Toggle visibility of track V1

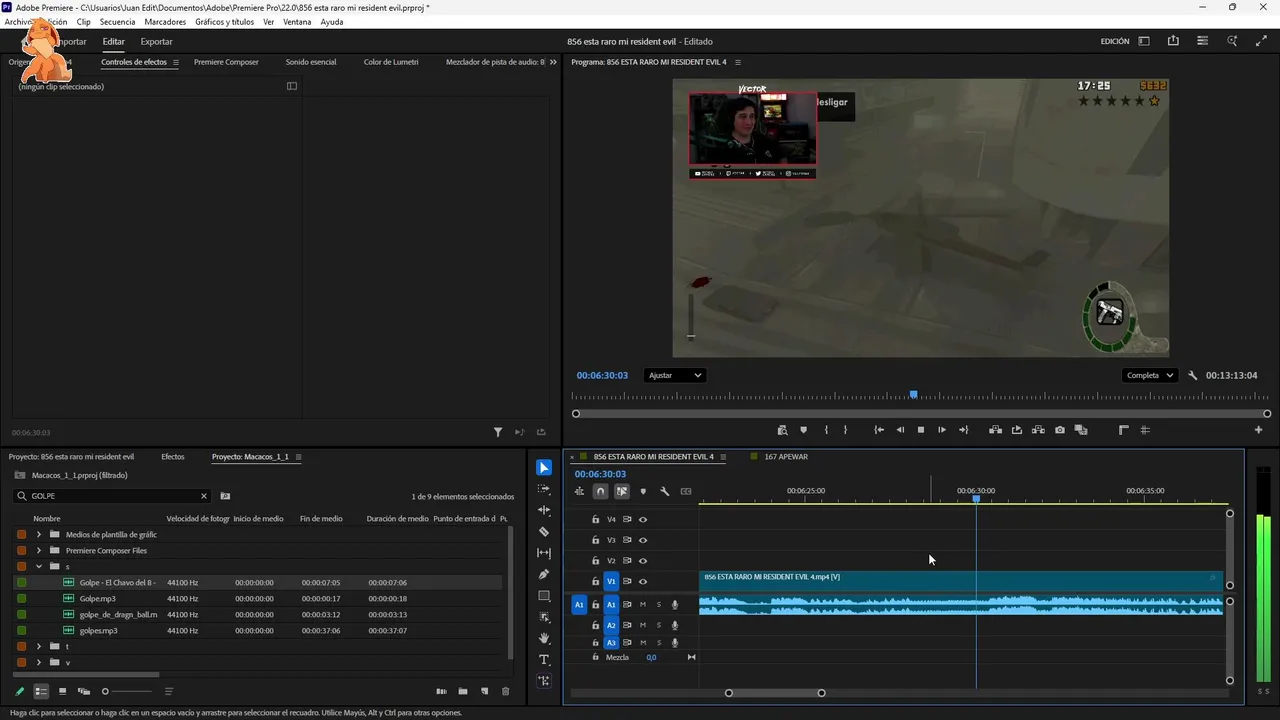pos(643,581)
